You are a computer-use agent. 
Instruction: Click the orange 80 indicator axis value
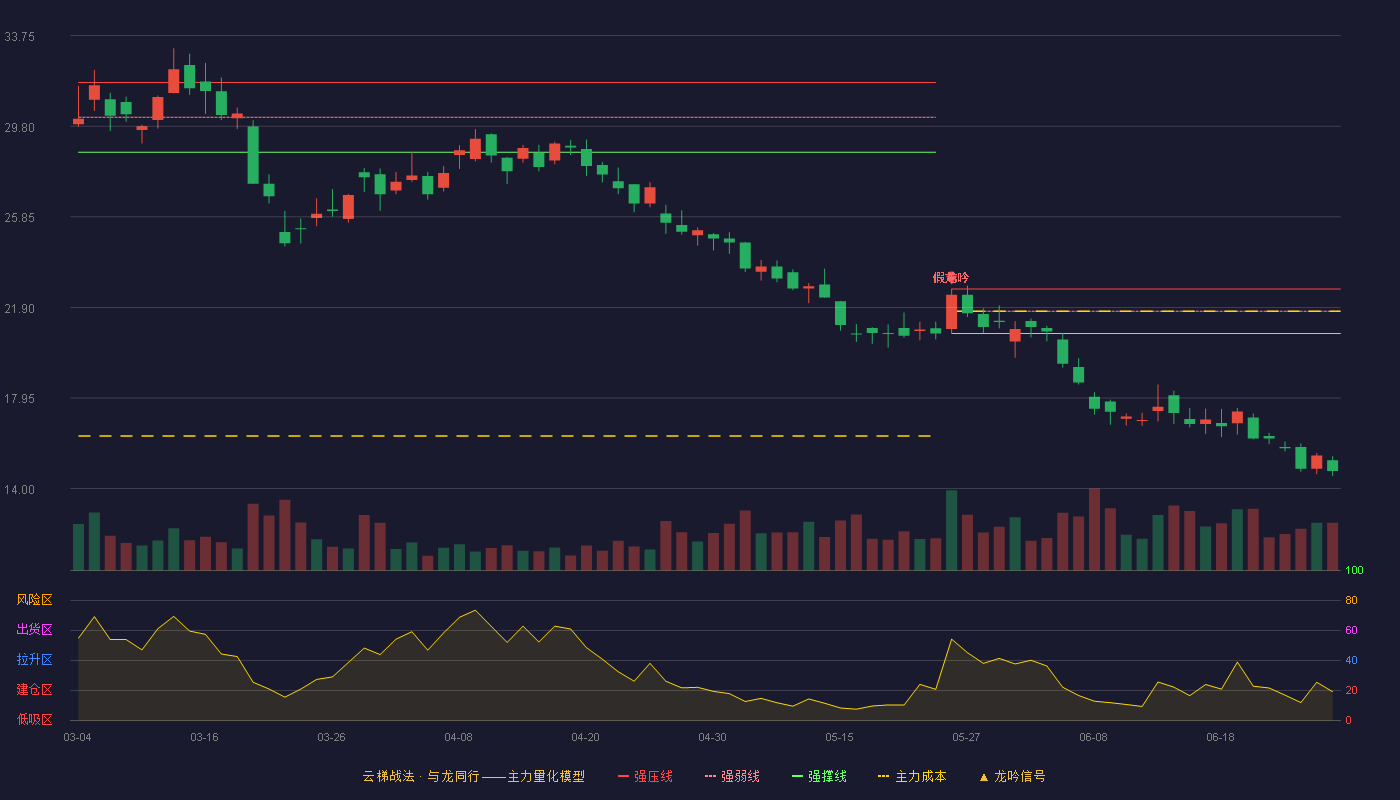(1351, 600)
